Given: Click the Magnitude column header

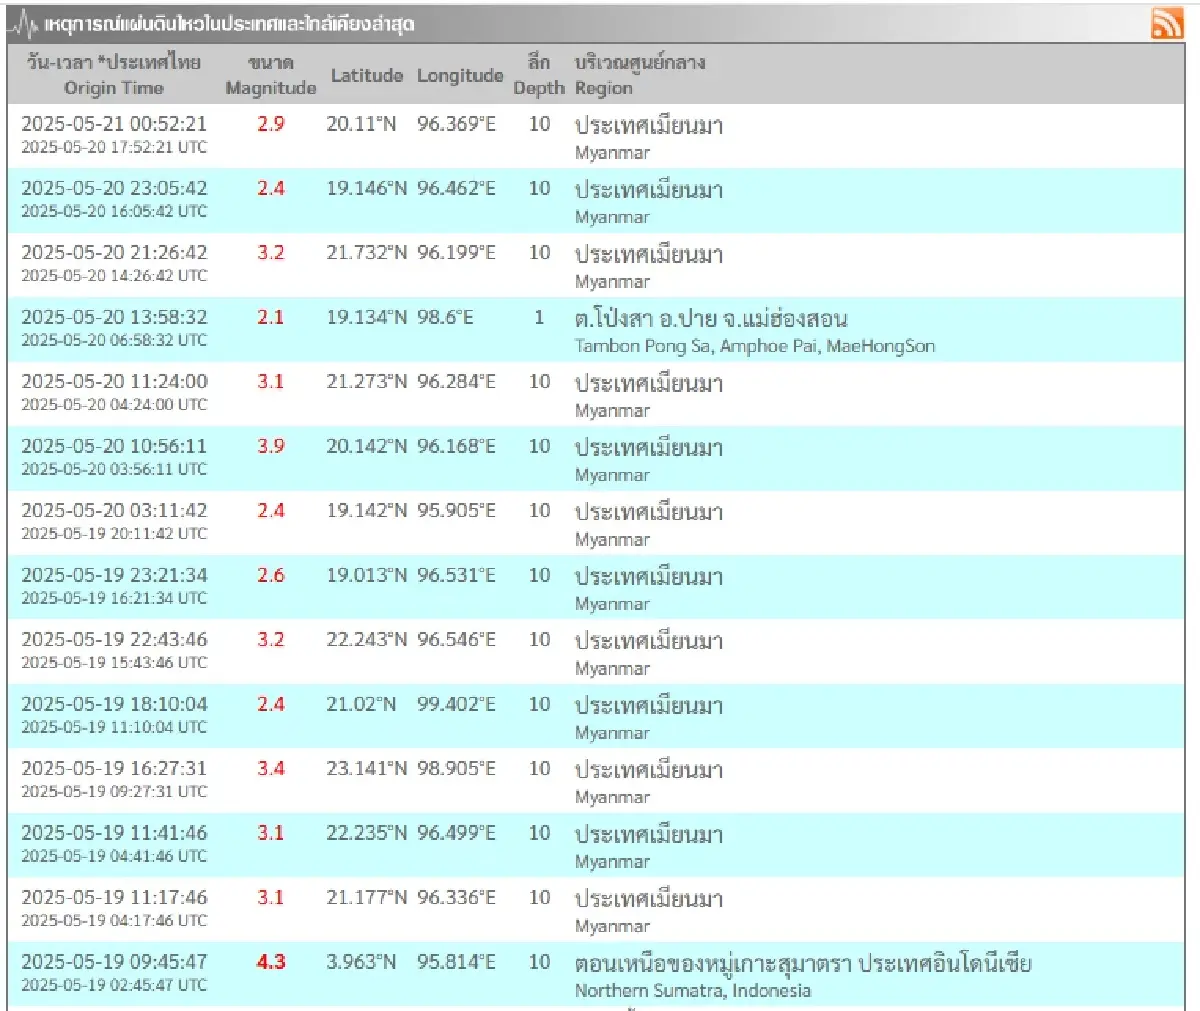Looking at the screenshot, I should point(270,75).
